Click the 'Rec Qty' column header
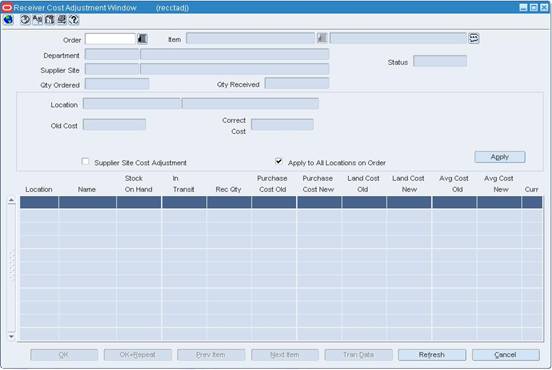Viewport: 552px width, 370px height. click(x=228, y=189)
